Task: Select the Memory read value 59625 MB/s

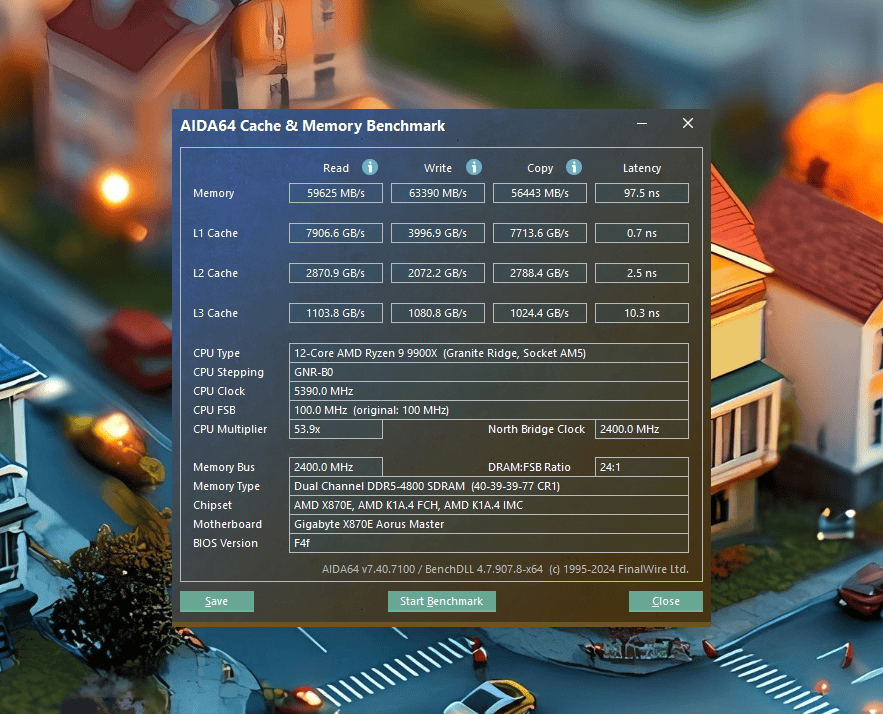Action: coord(336,193)
